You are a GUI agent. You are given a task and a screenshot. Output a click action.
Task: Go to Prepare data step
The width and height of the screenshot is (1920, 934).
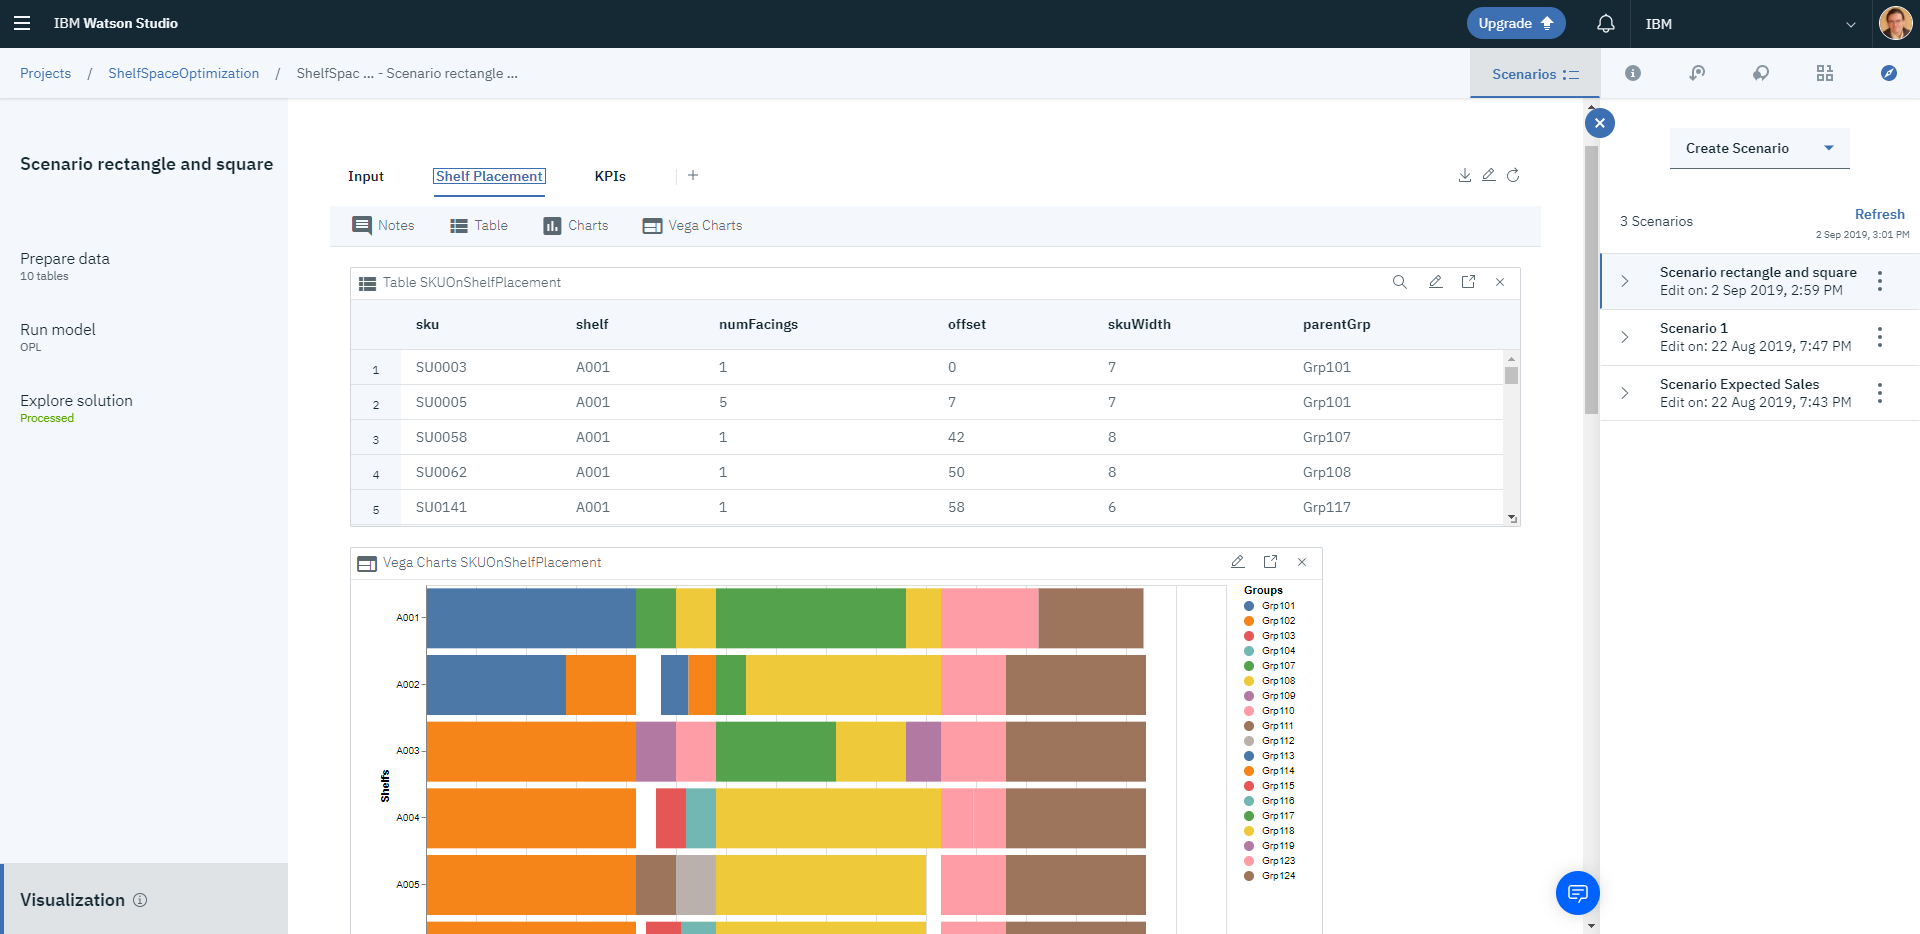(65, 266)
